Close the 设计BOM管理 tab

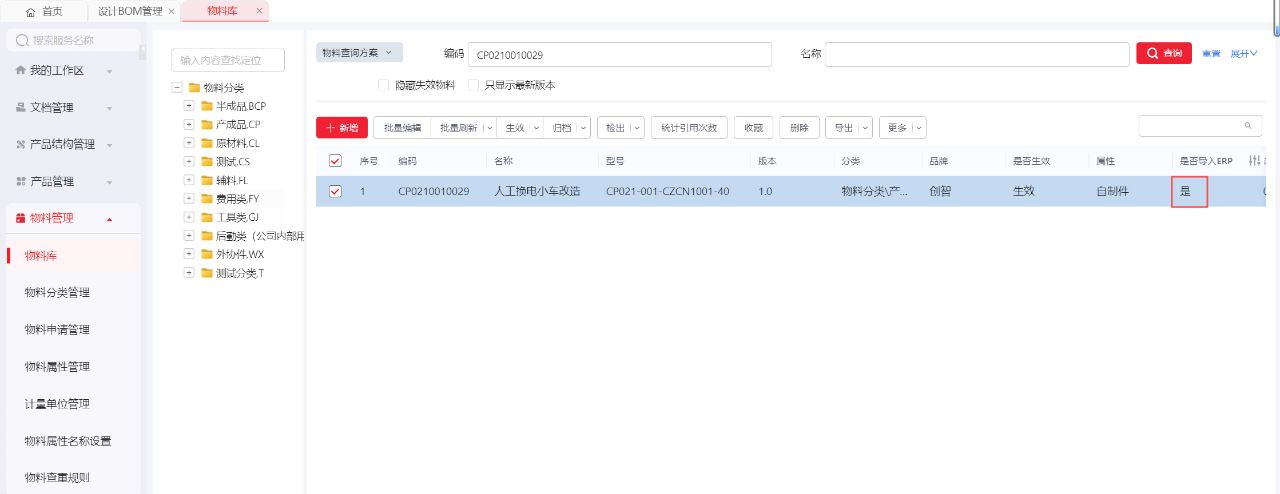171,11
